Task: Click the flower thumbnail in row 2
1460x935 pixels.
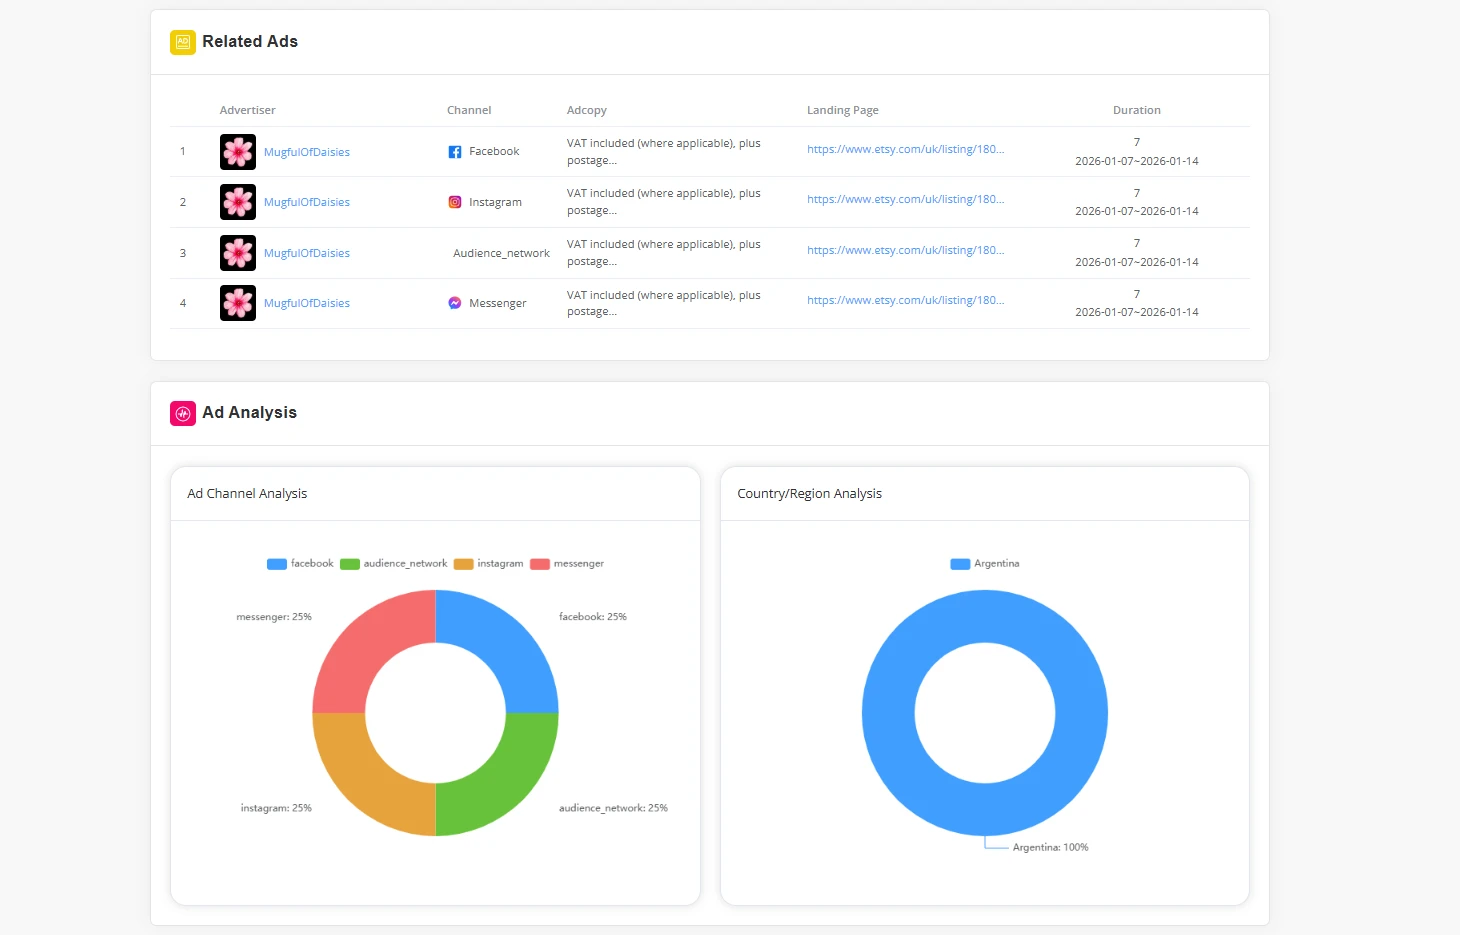Action: pos(237,201)
